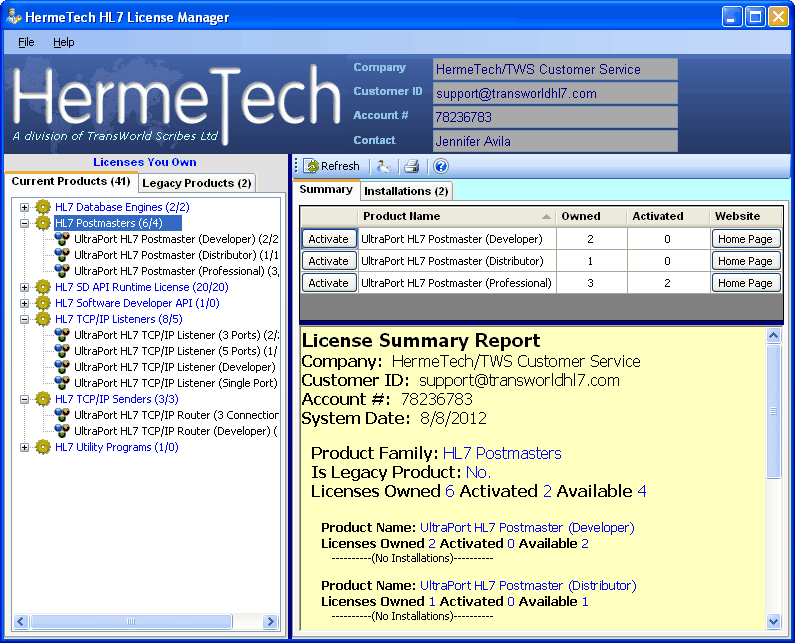Collapse the HL7 TCP/IP Senders node
This screenshot has height=643, width=795.
point(24,399)
